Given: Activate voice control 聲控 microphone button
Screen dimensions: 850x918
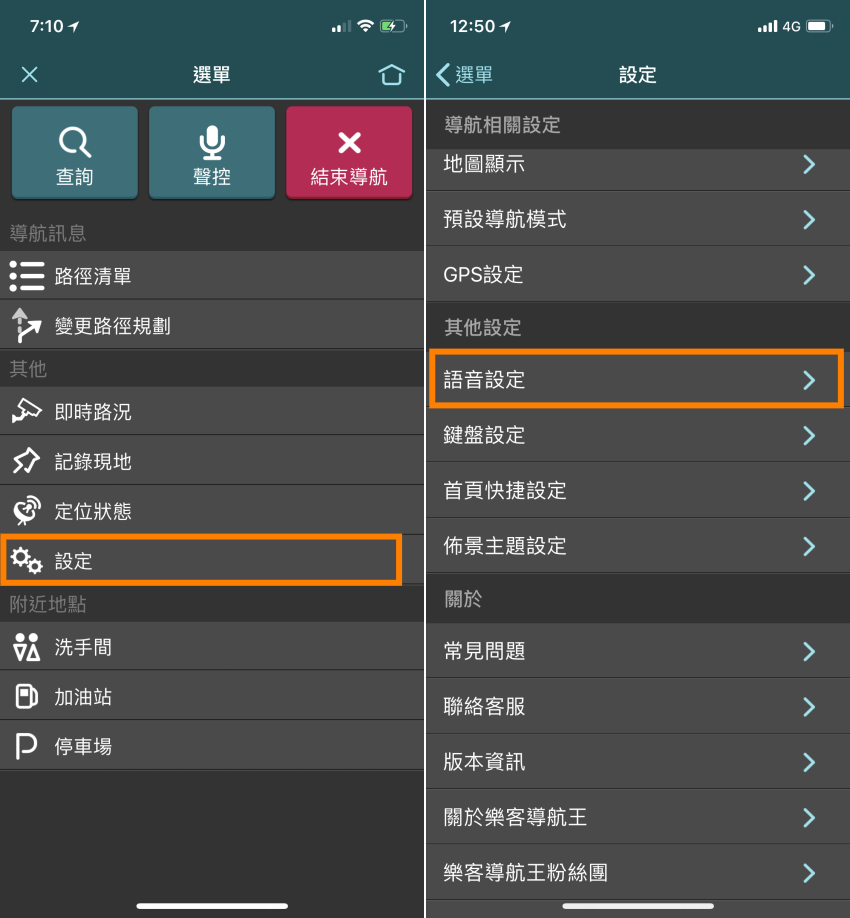Looking at the screenshot, I should click(x=212, y=153).
